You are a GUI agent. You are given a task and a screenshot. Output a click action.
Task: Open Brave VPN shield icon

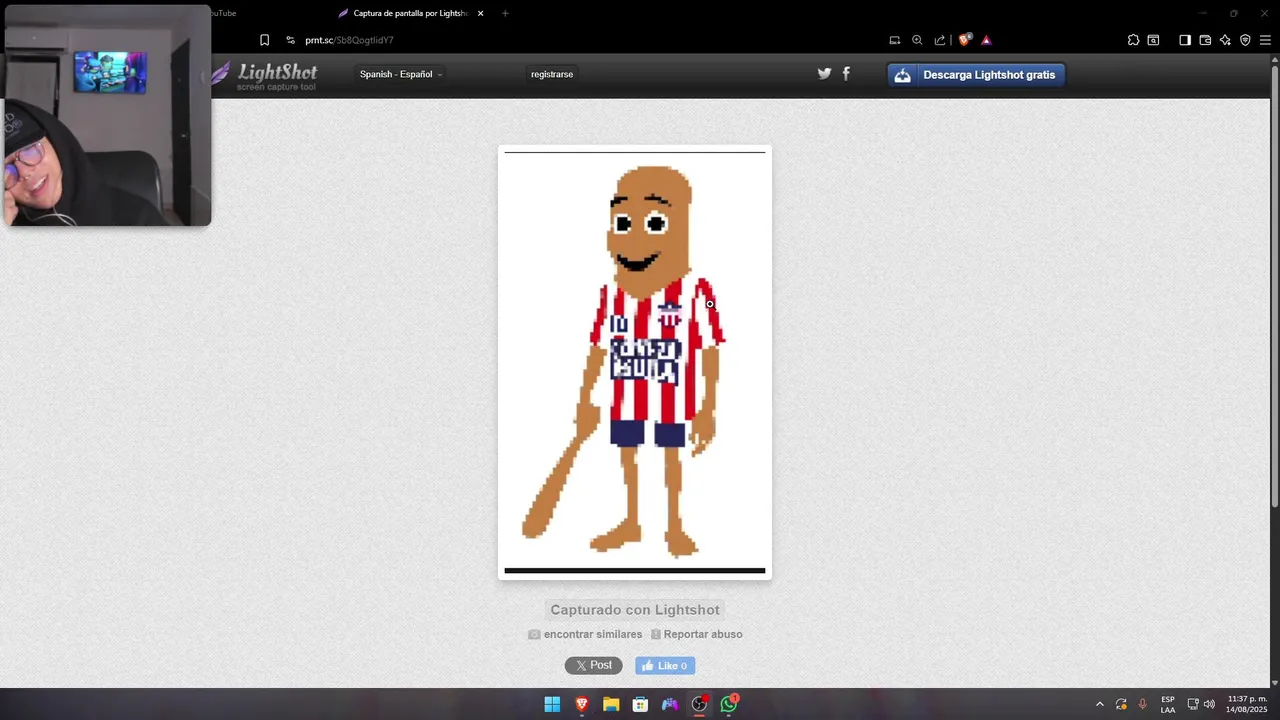(x=1245, y=40)
